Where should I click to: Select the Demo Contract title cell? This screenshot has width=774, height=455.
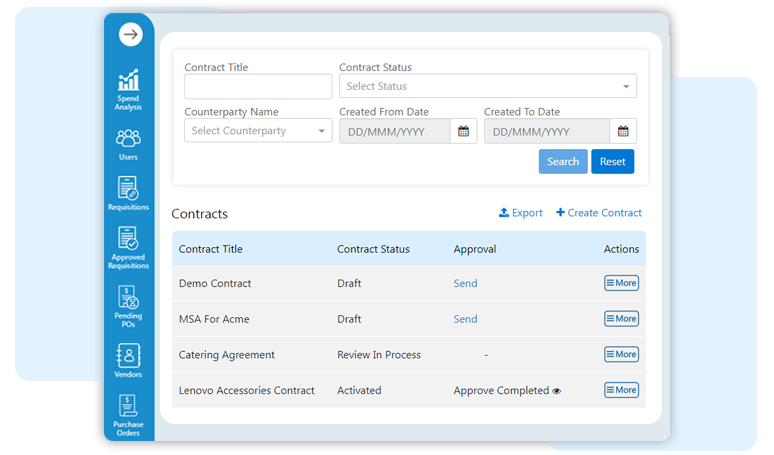pyautogui.click(x=215, y=283)
